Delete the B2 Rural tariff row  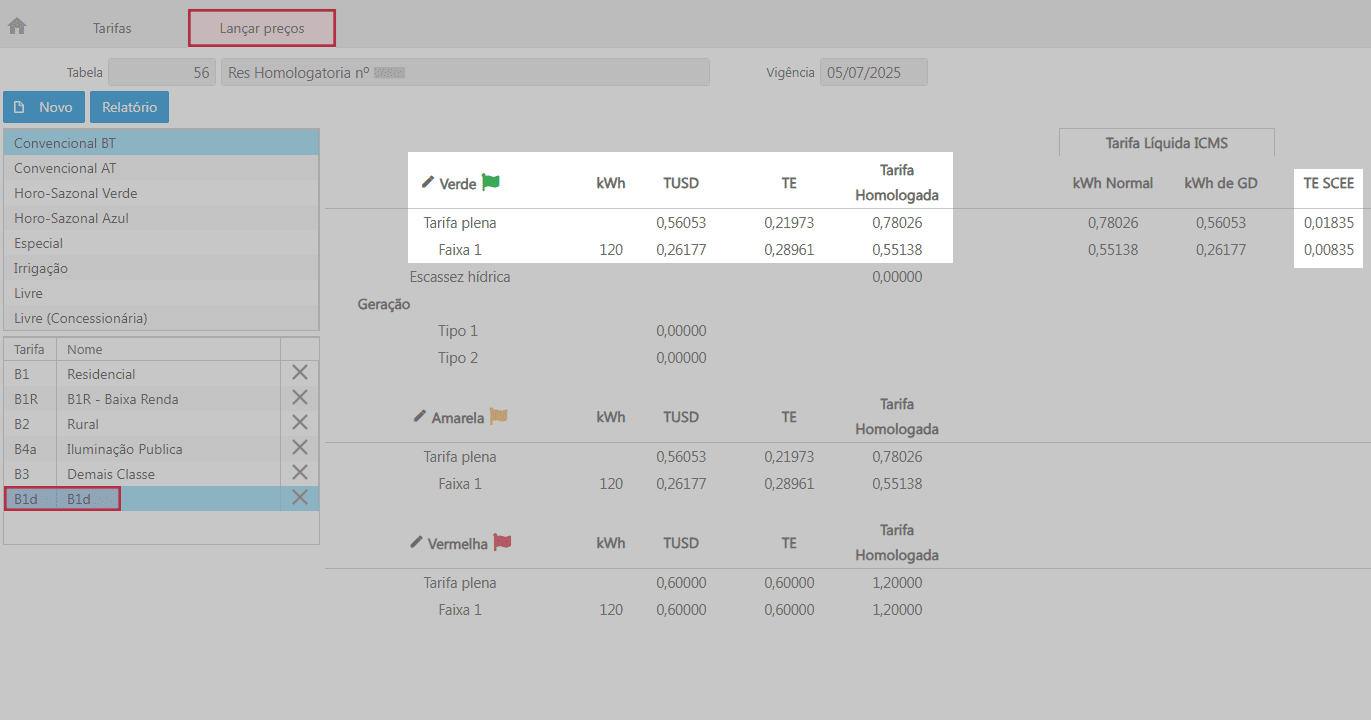[299, 423]
